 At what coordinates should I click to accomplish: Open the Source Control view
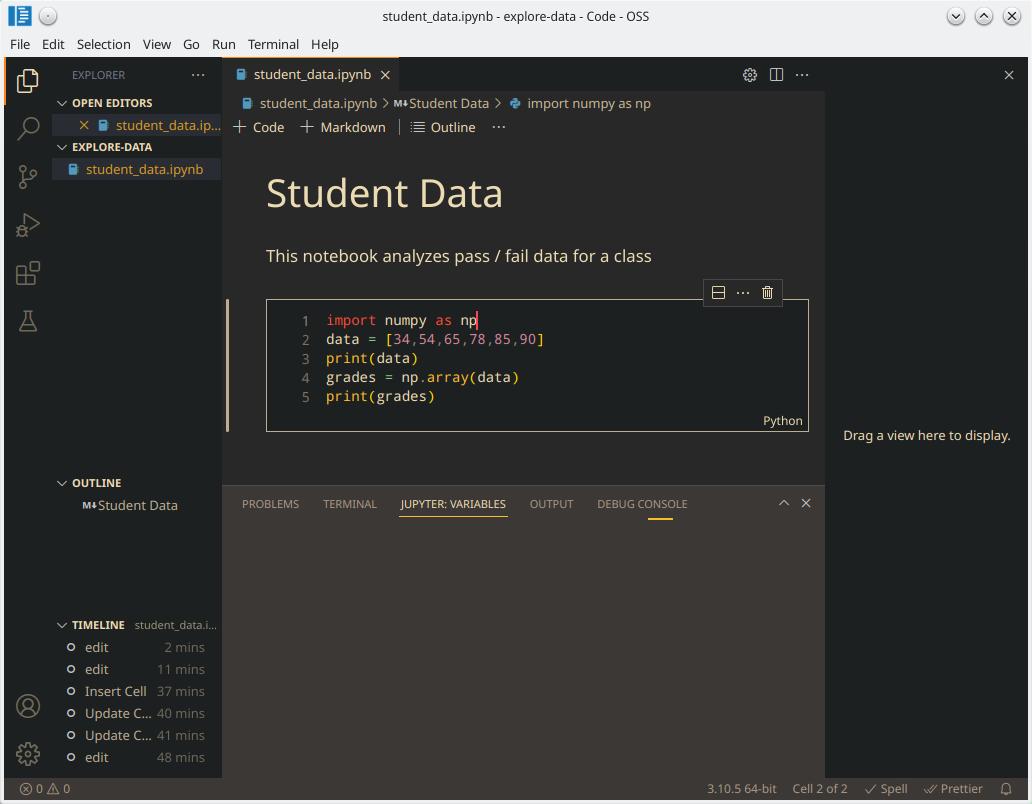[28, 177]
